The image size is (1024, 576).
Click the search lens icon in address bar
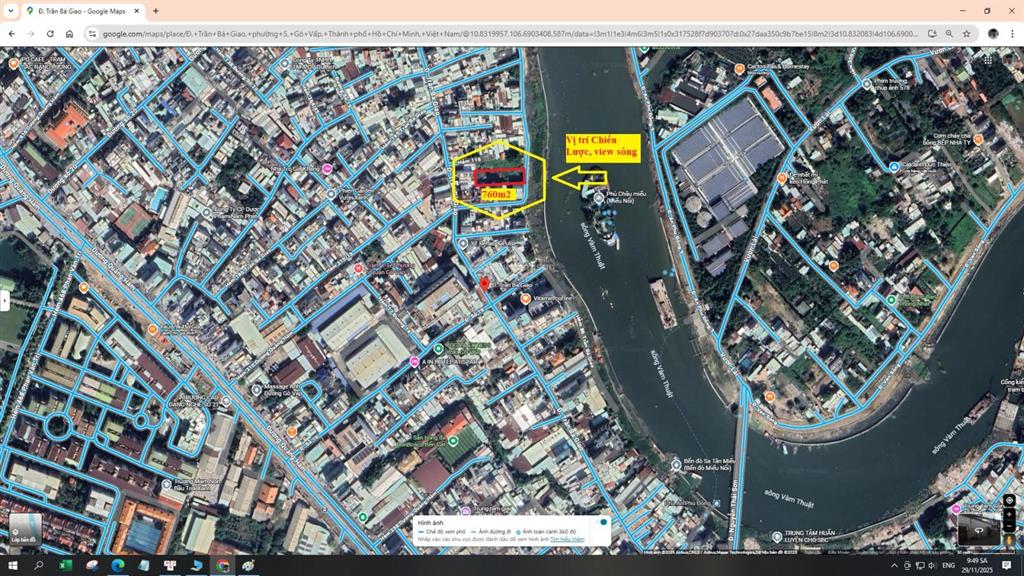[948, 34]
